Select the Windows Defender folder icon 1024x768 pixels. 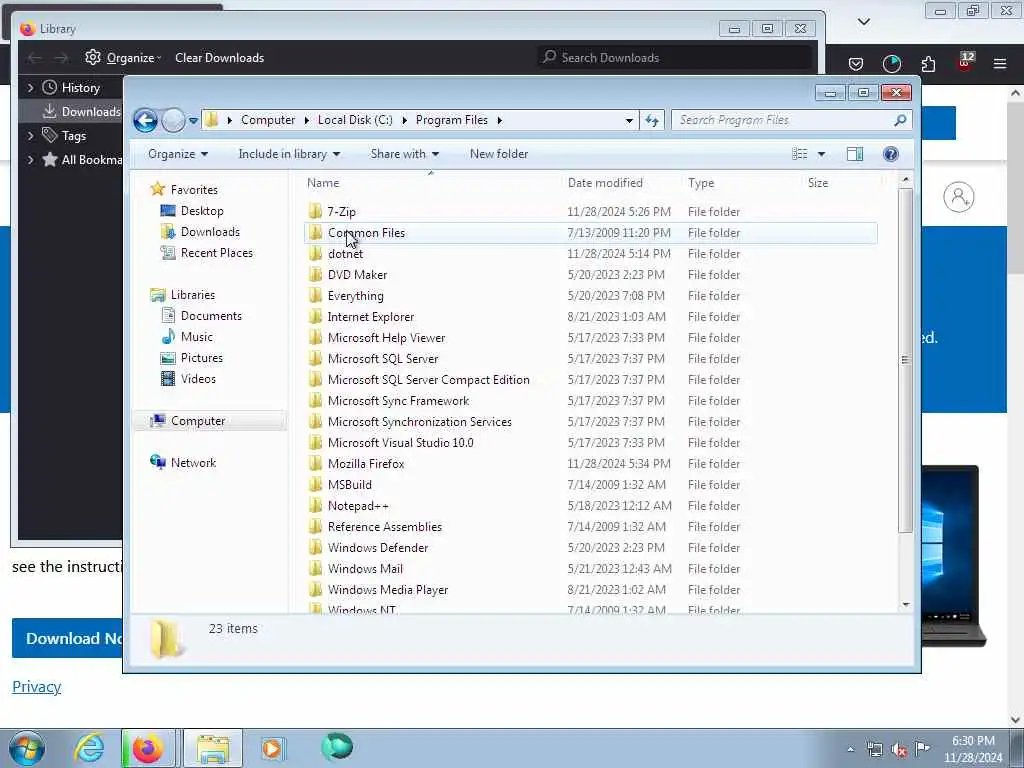tap(315, 547)
